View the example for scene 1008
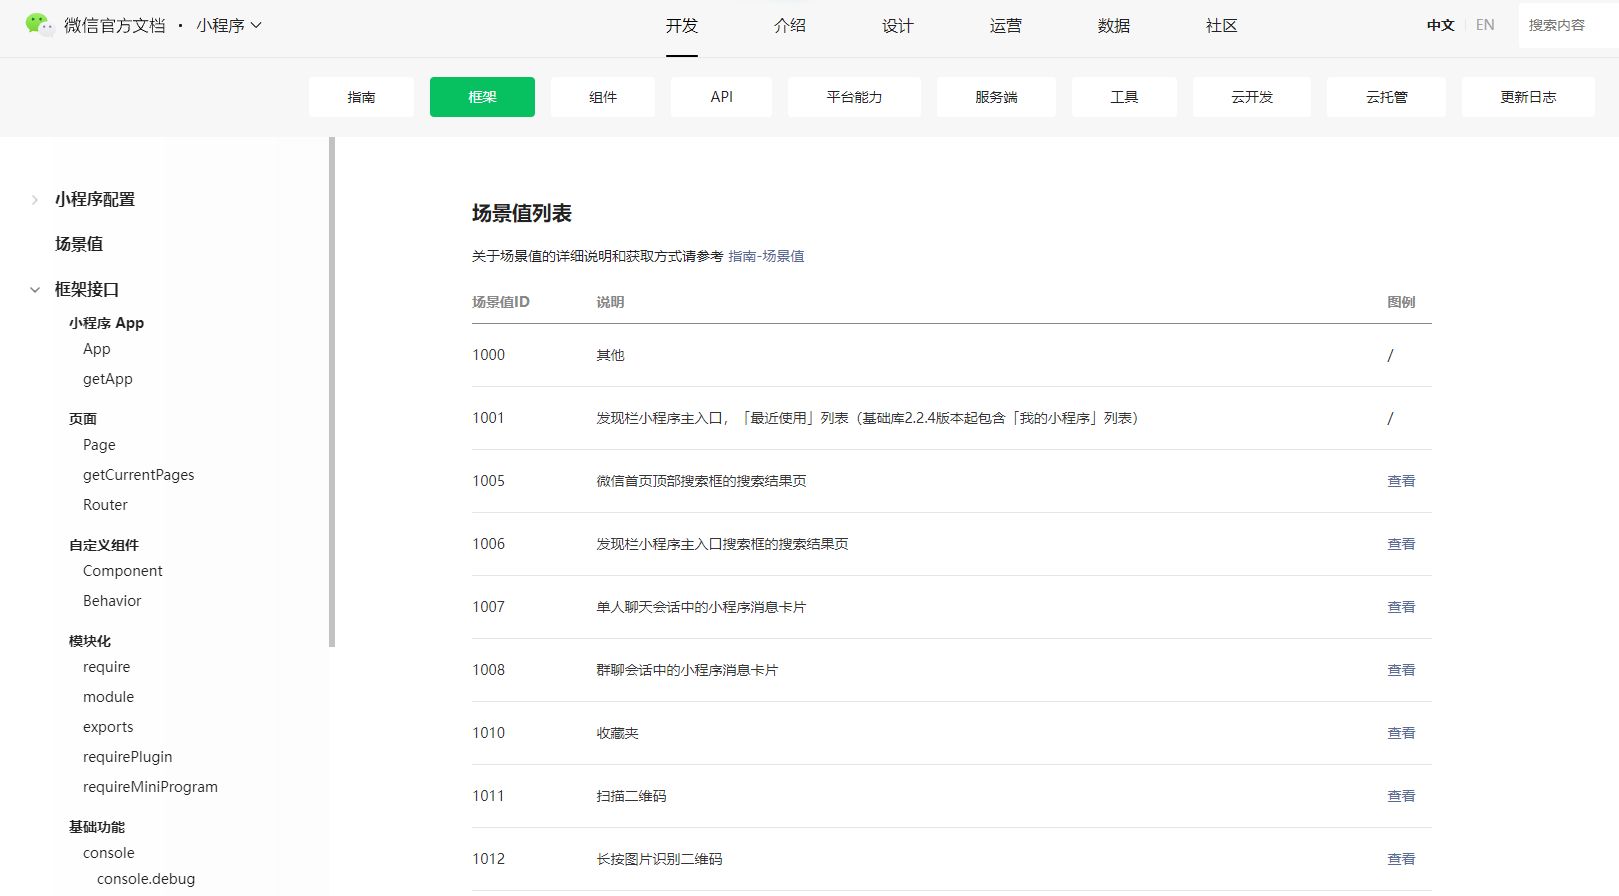 tap(1401, 670)
